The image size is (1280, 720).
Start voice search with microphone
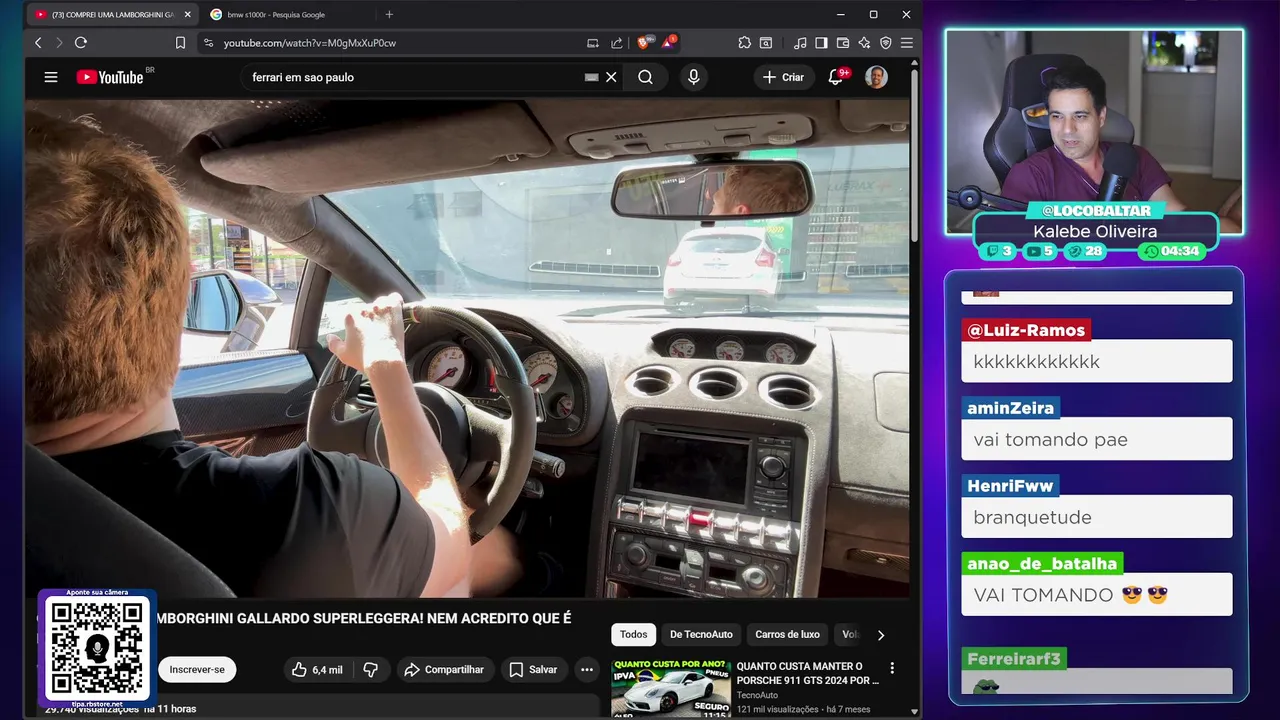pos(693,77)
